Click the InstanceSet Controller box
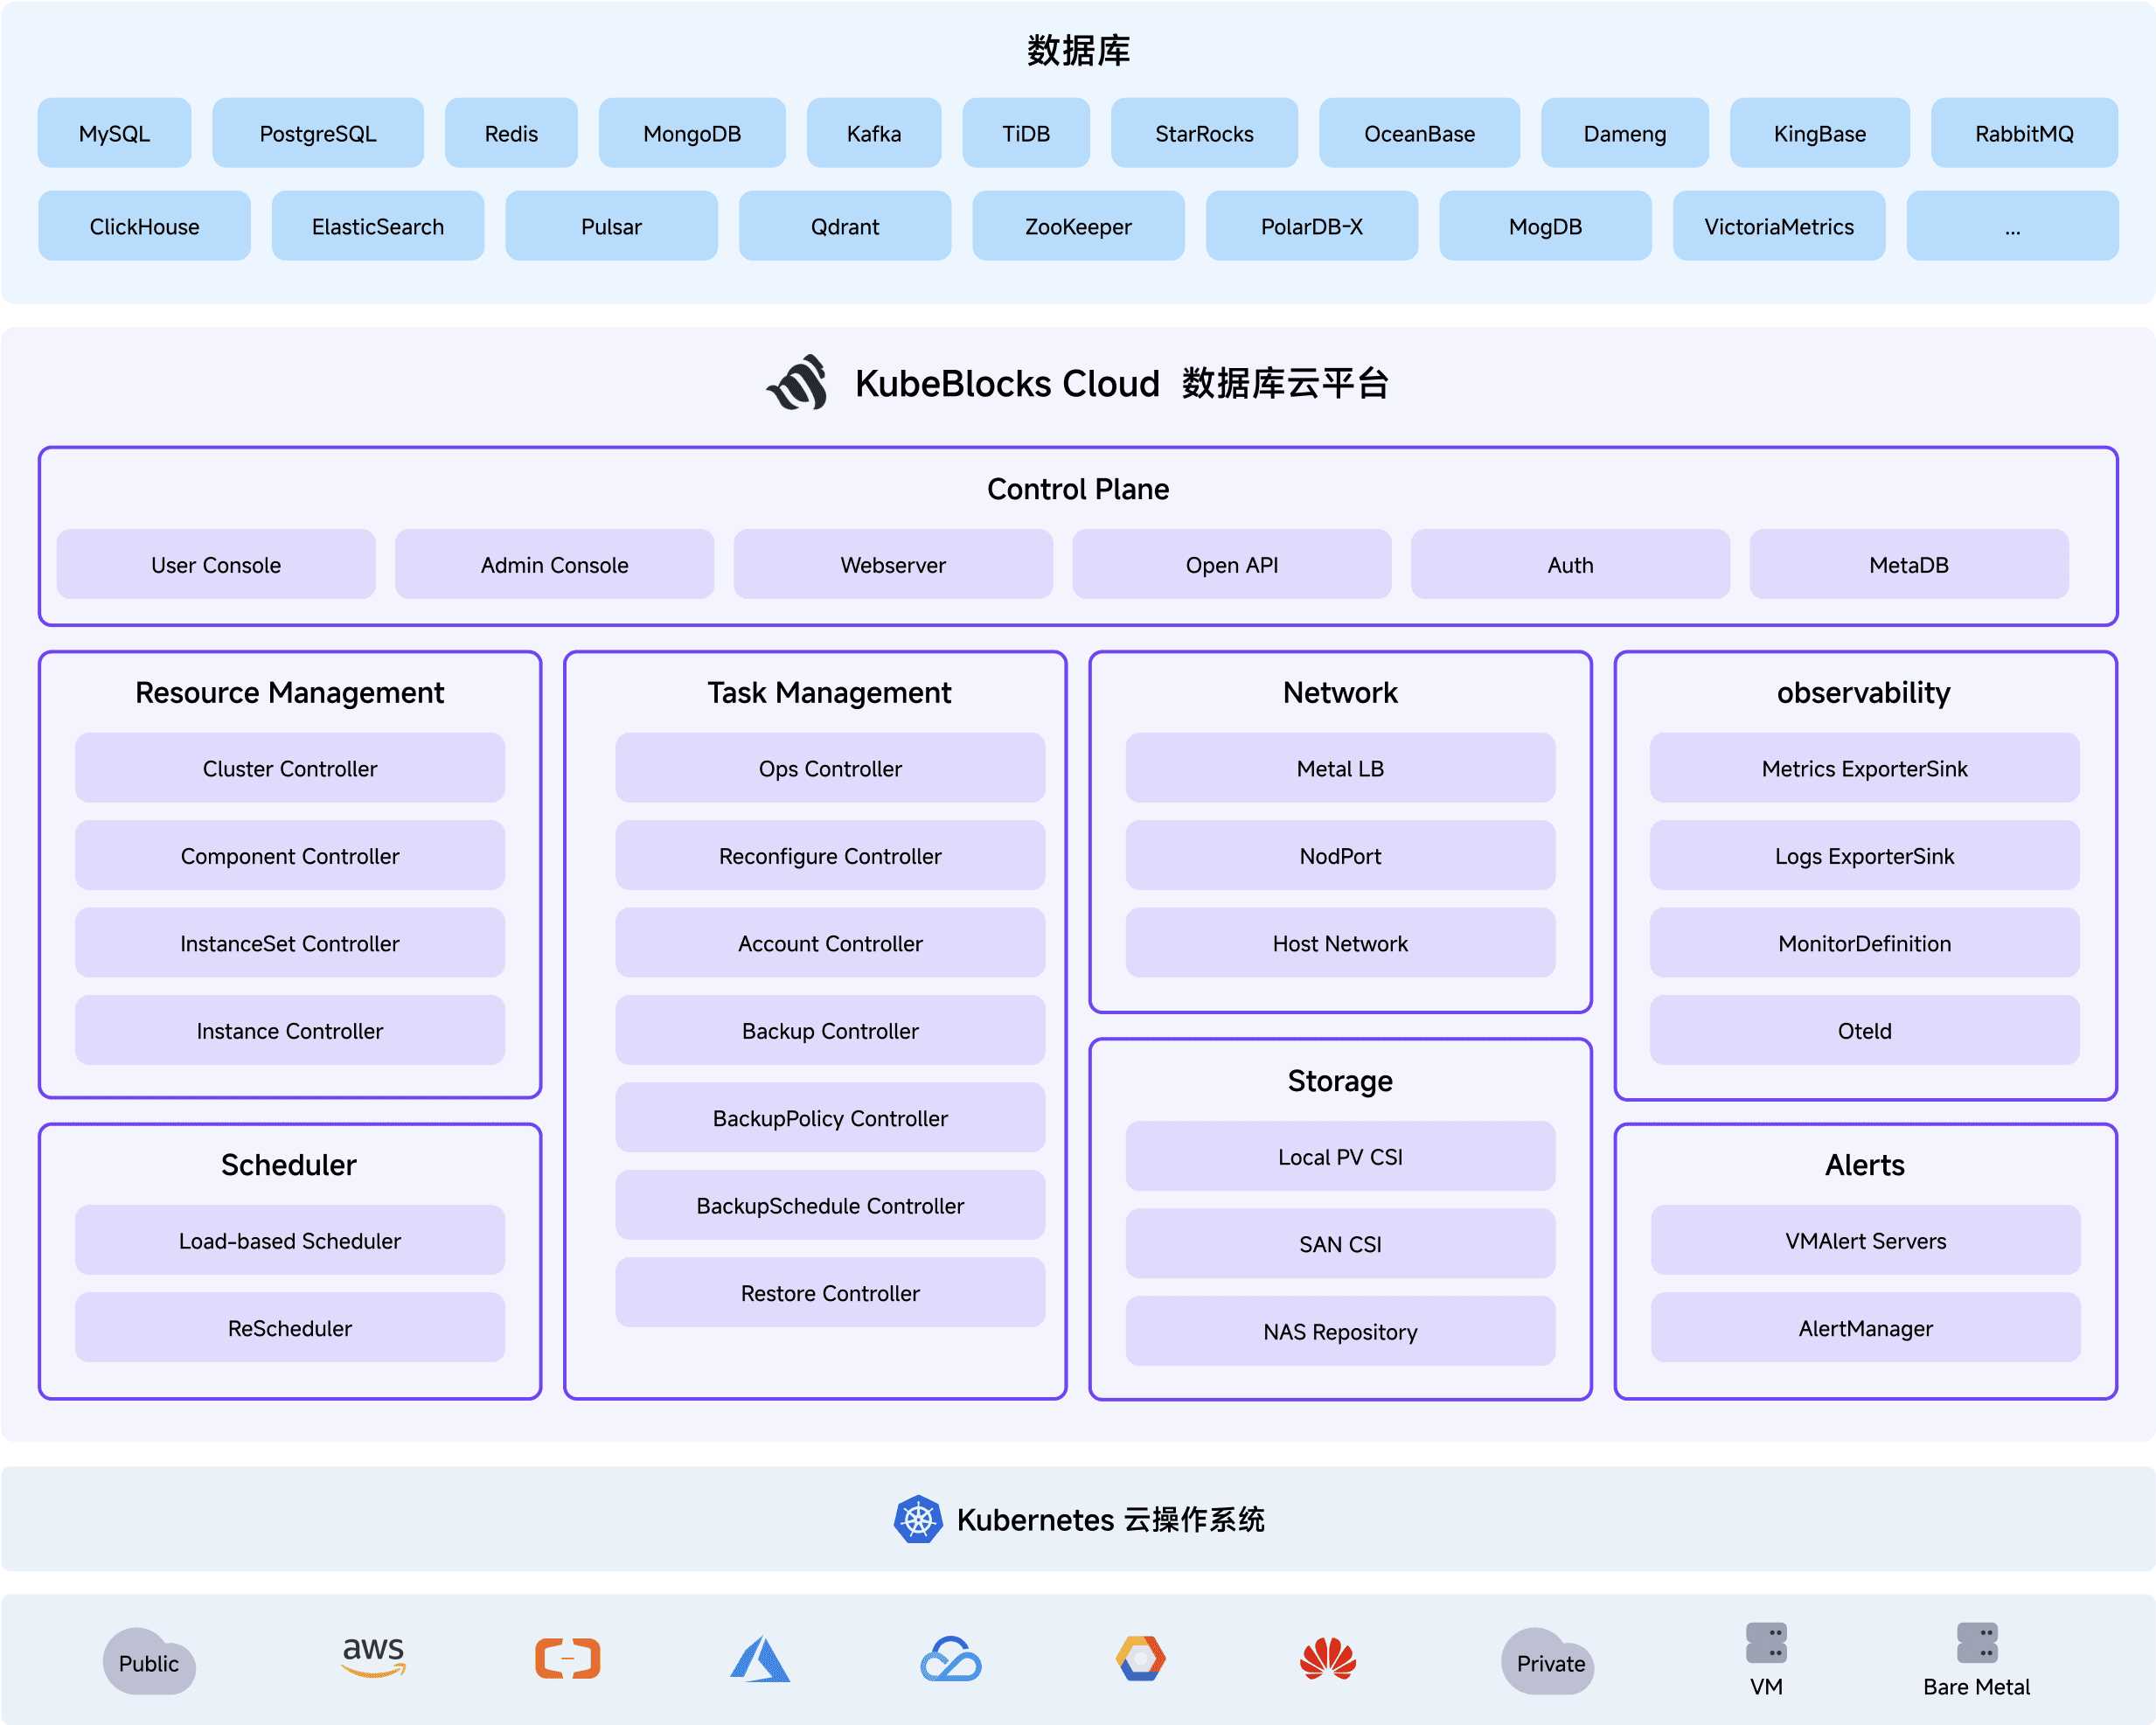The width and height of the screenshot is (2156, 1725). pos(290,943)
